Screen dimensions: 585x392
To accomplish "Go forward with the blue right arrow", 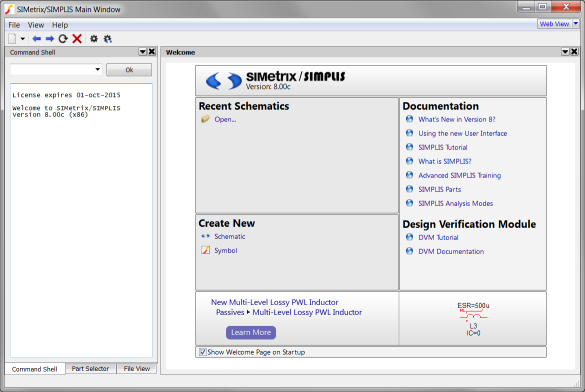I will [x=50, y=38].
